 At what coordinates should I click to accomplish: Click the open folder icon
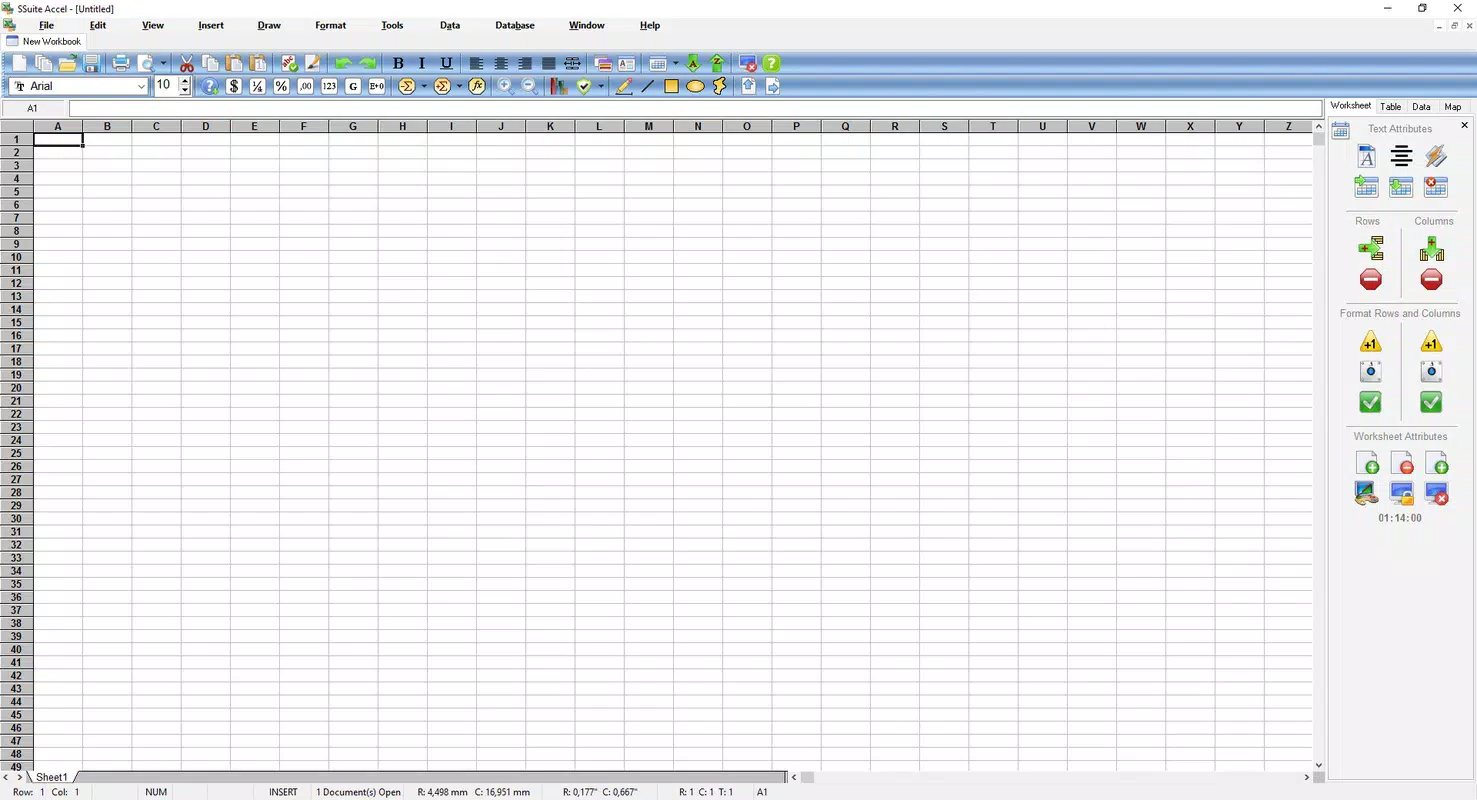pos(67,63)
